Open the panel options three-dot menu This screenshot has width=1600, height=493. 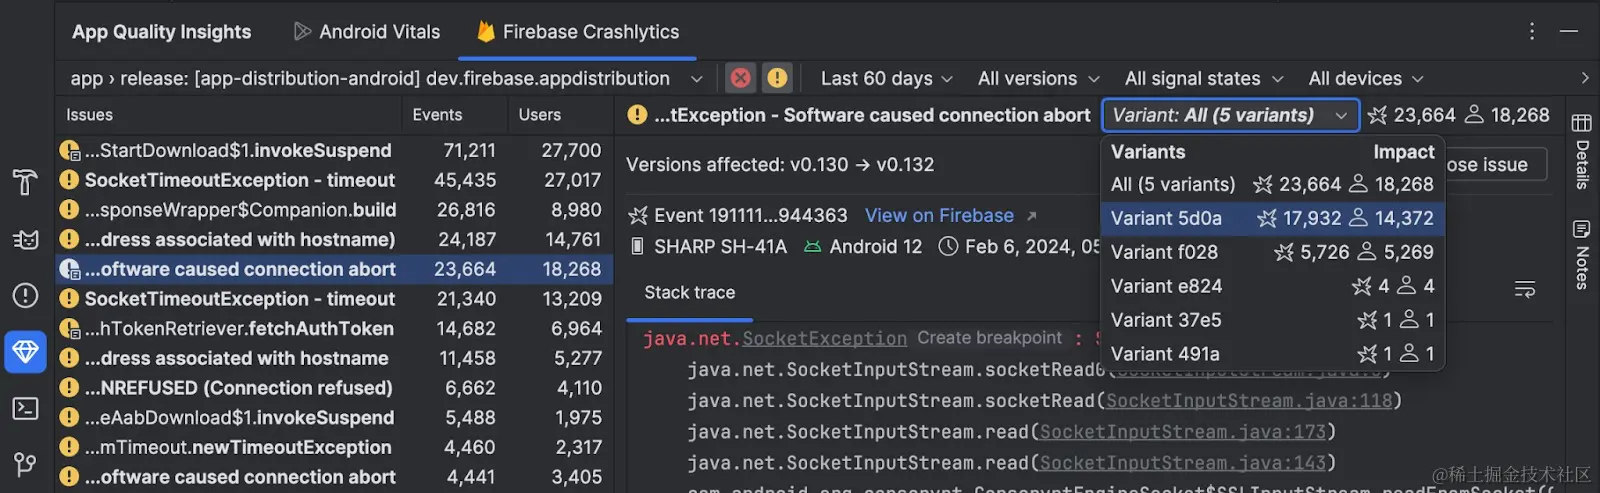click(1531, 31)
